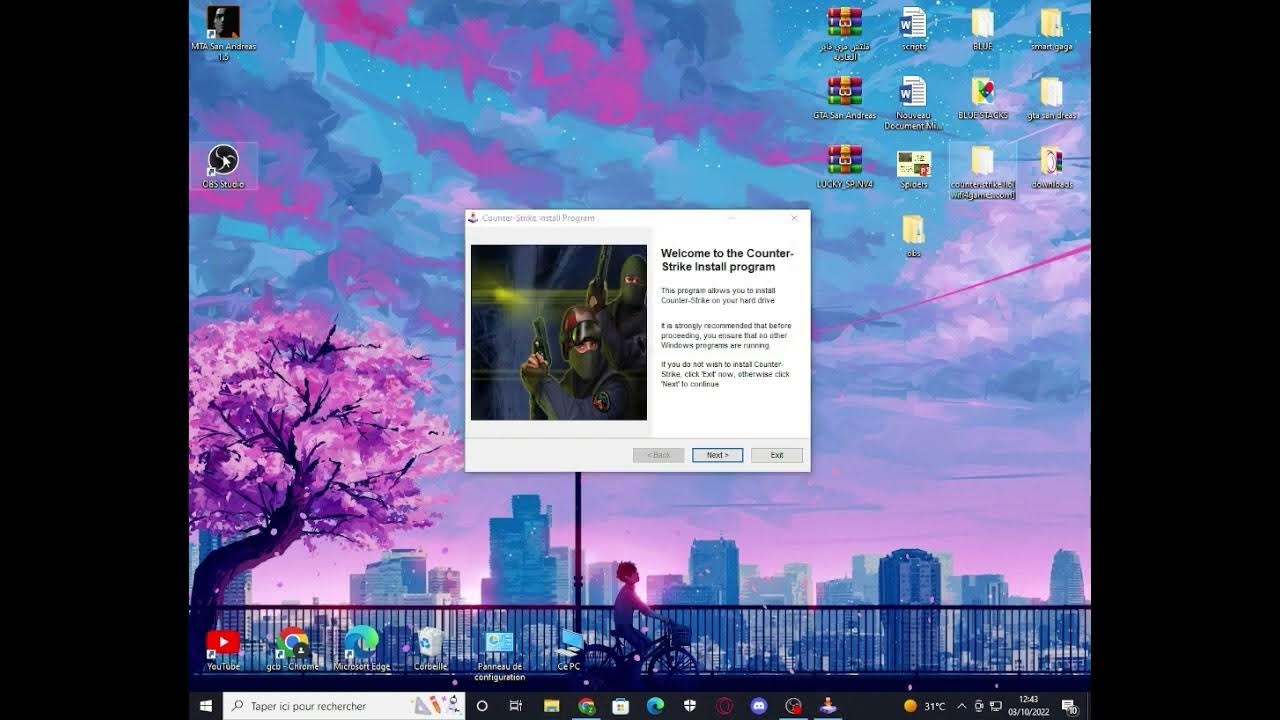Open File Explorer from the taskbar
Viewport: 1280px width, 720px height.
coord(551,706)
